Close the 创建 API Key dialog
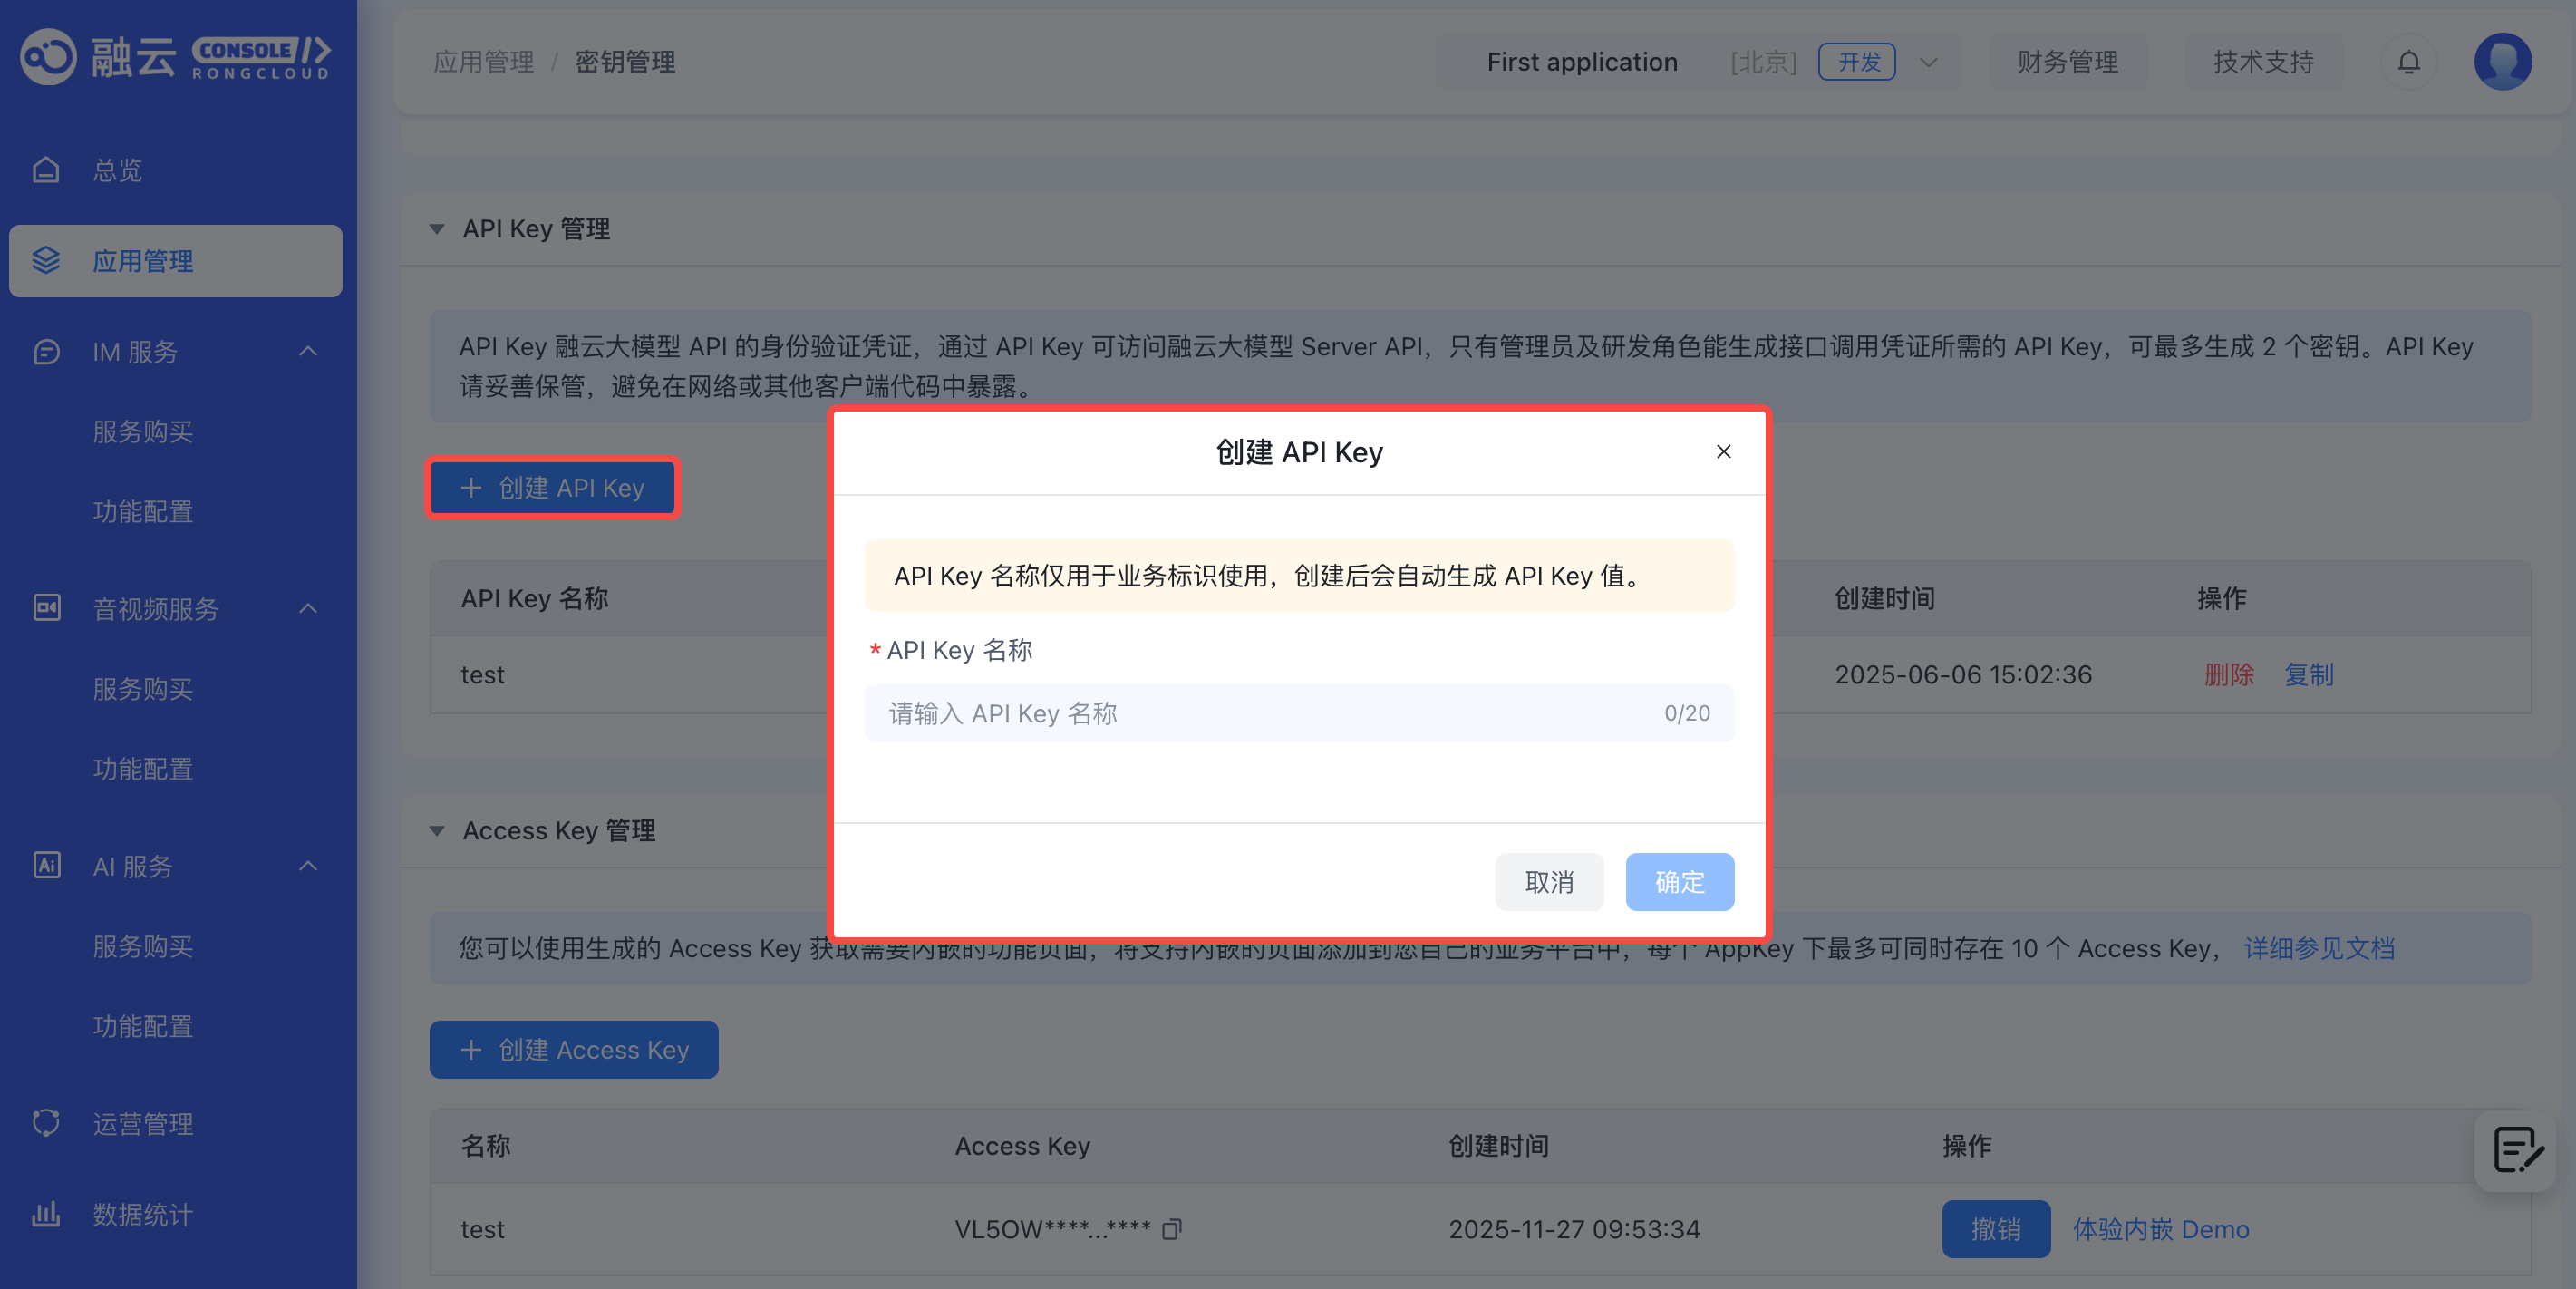The height and width of the screenshot is (1289, 2576). point(1723,452)
